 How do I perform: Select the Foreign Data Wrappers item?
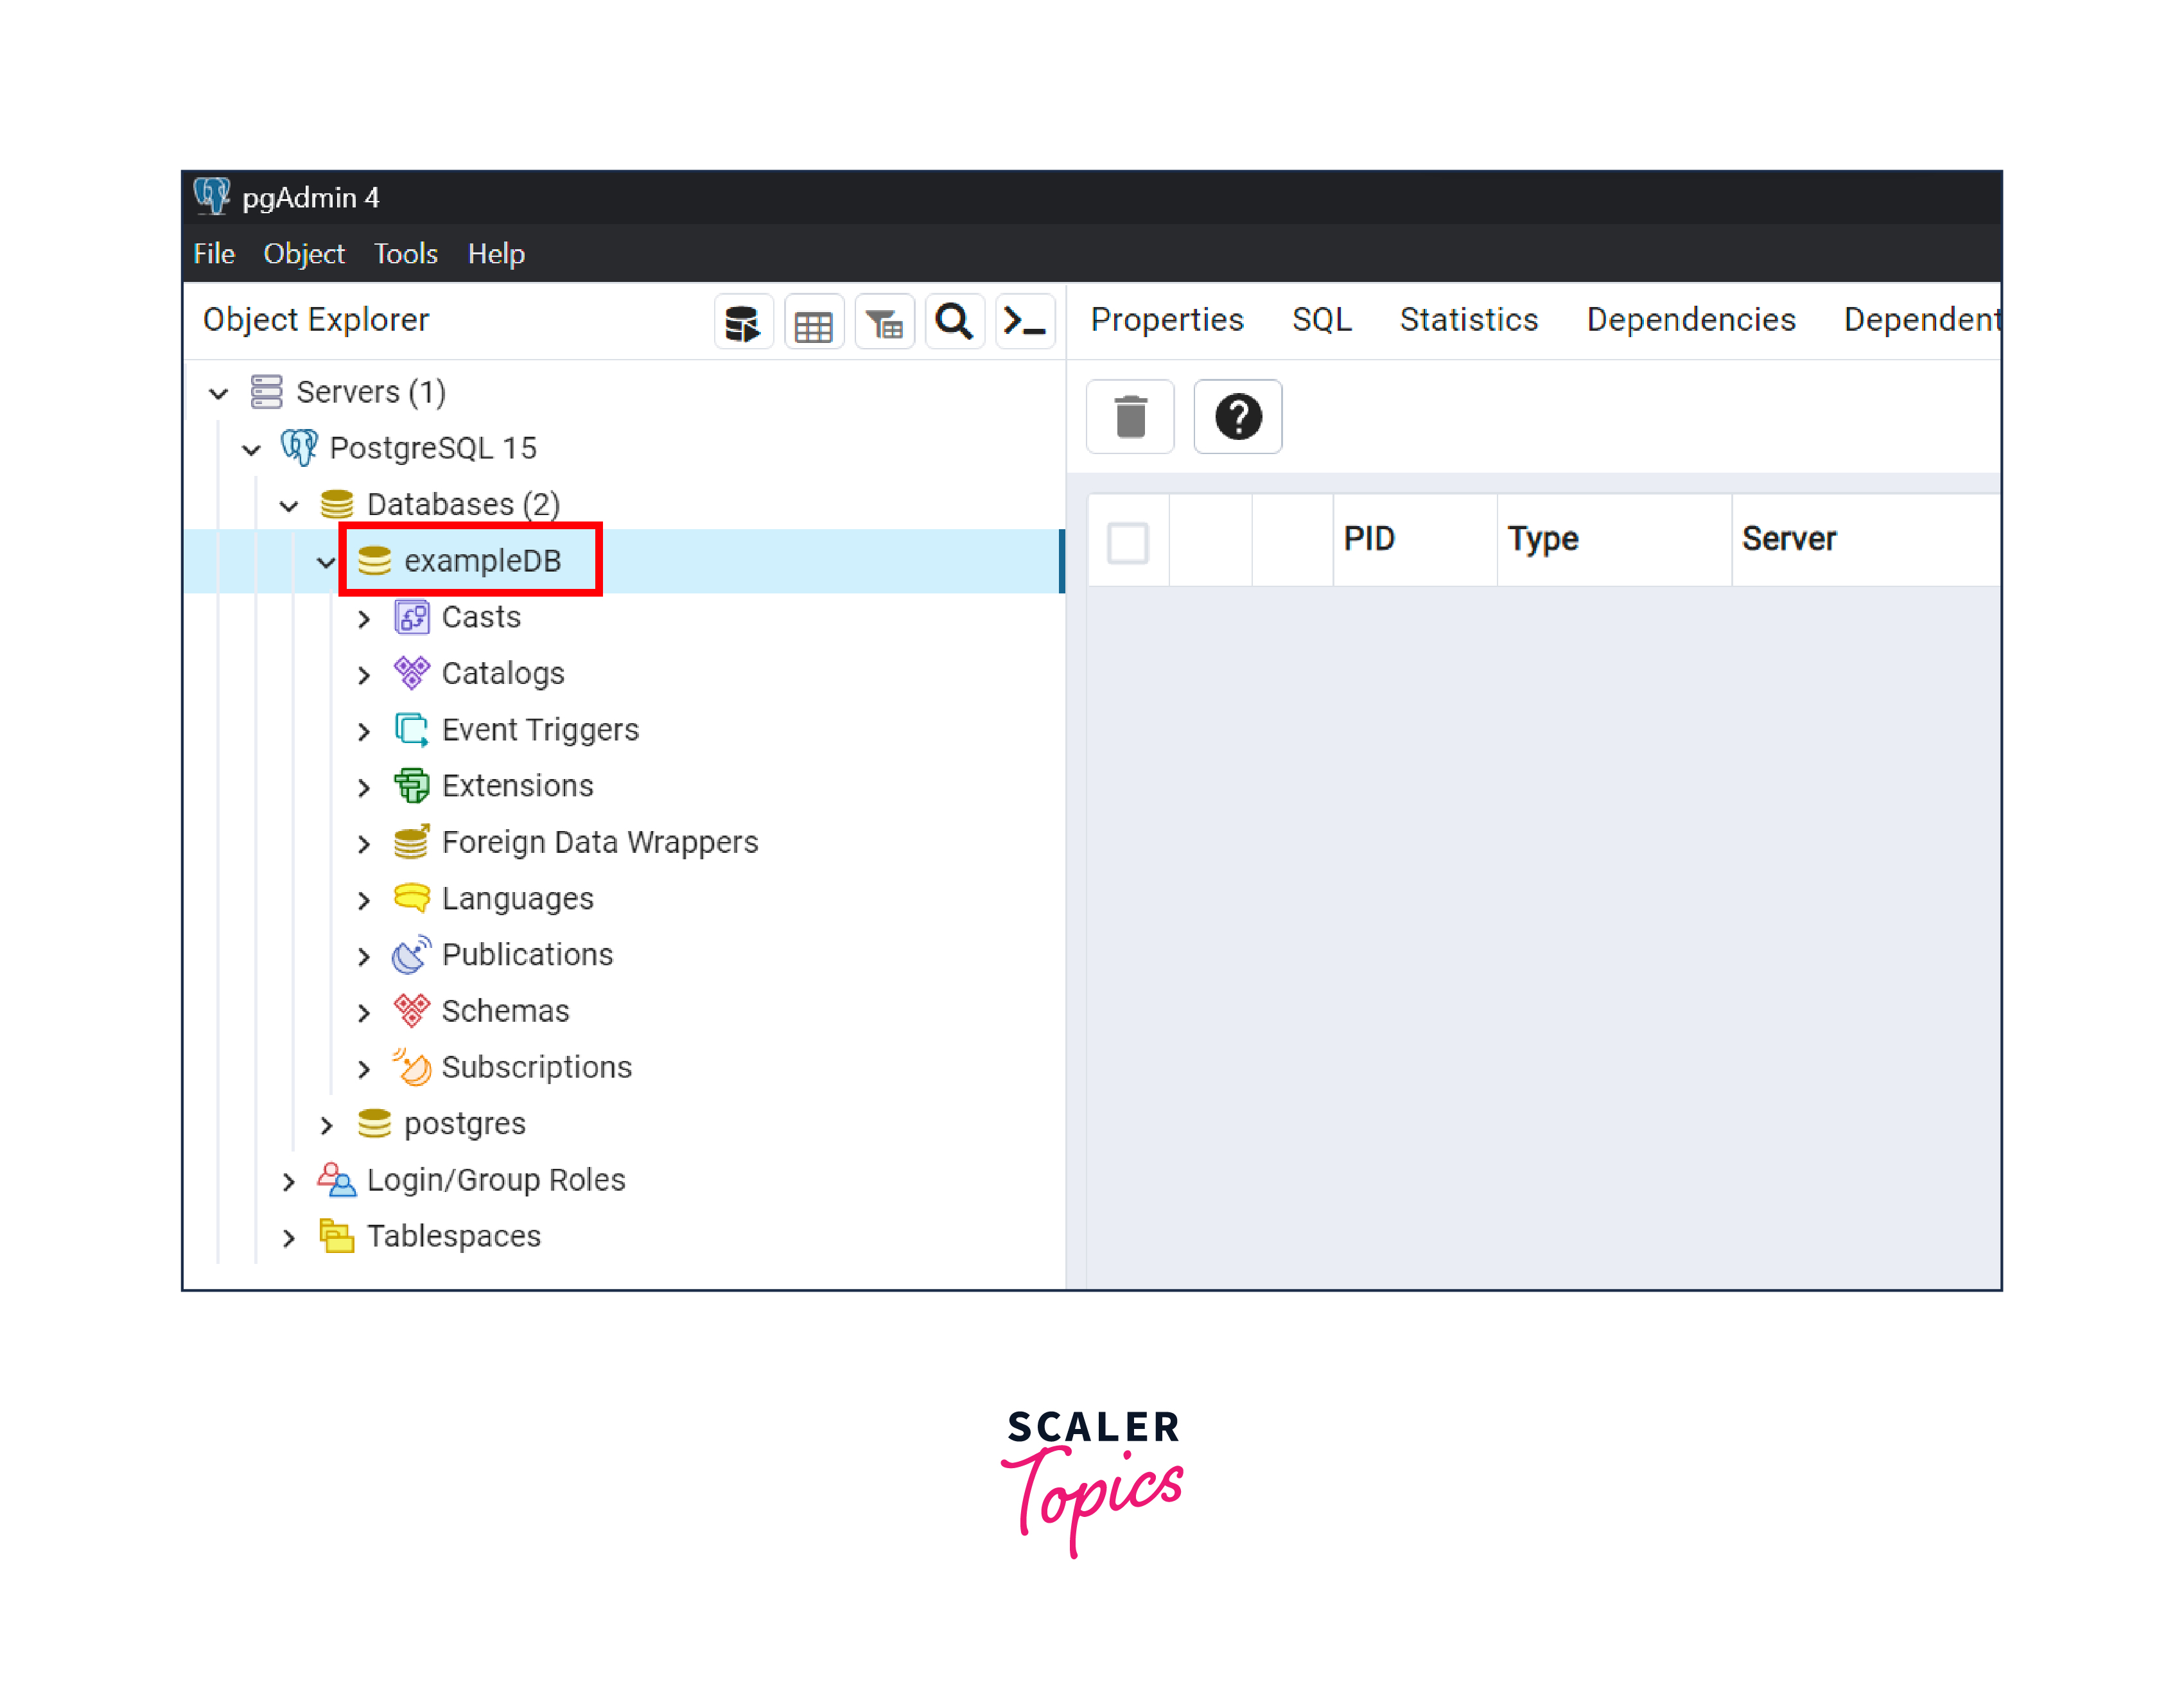[599, 842]
